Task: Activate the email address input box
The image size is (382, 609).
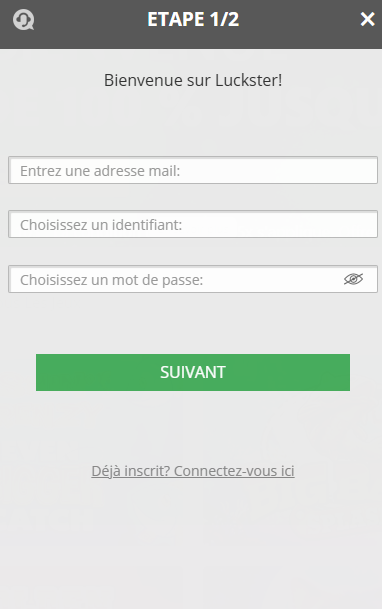Action: [193, 170]
